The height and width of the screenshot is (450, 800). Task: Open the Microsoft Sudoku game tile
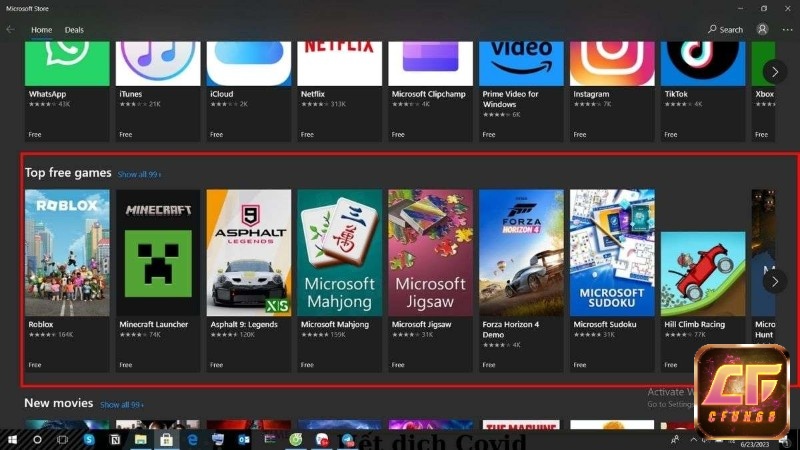[612, 280]
